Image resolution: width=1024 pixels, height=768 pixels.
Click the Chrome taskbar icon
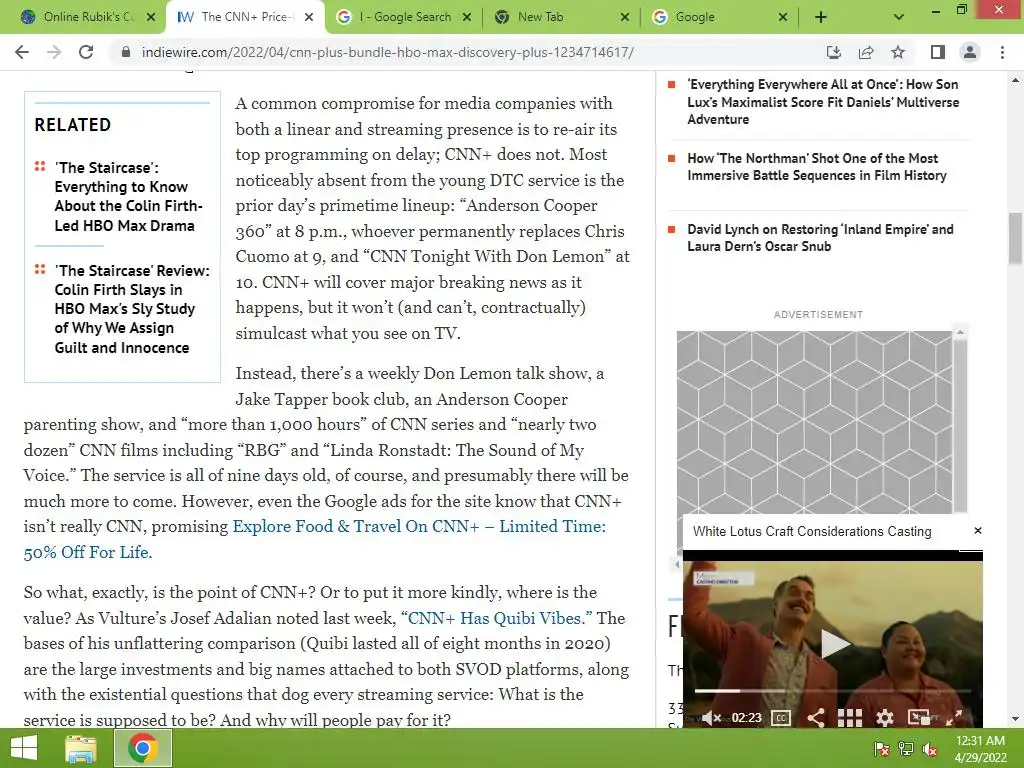point(143,748)
